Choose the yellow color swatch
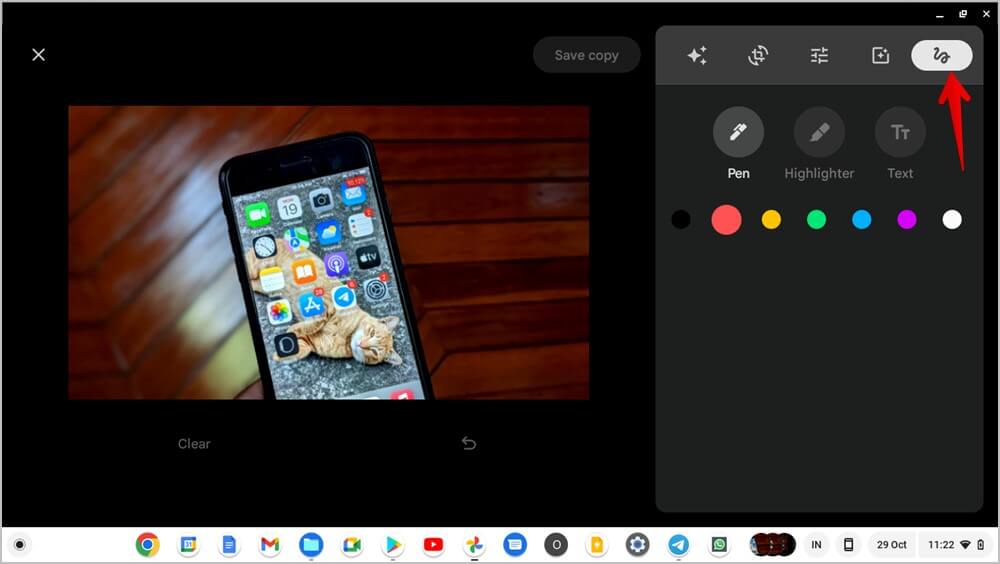 coord(771,219)
